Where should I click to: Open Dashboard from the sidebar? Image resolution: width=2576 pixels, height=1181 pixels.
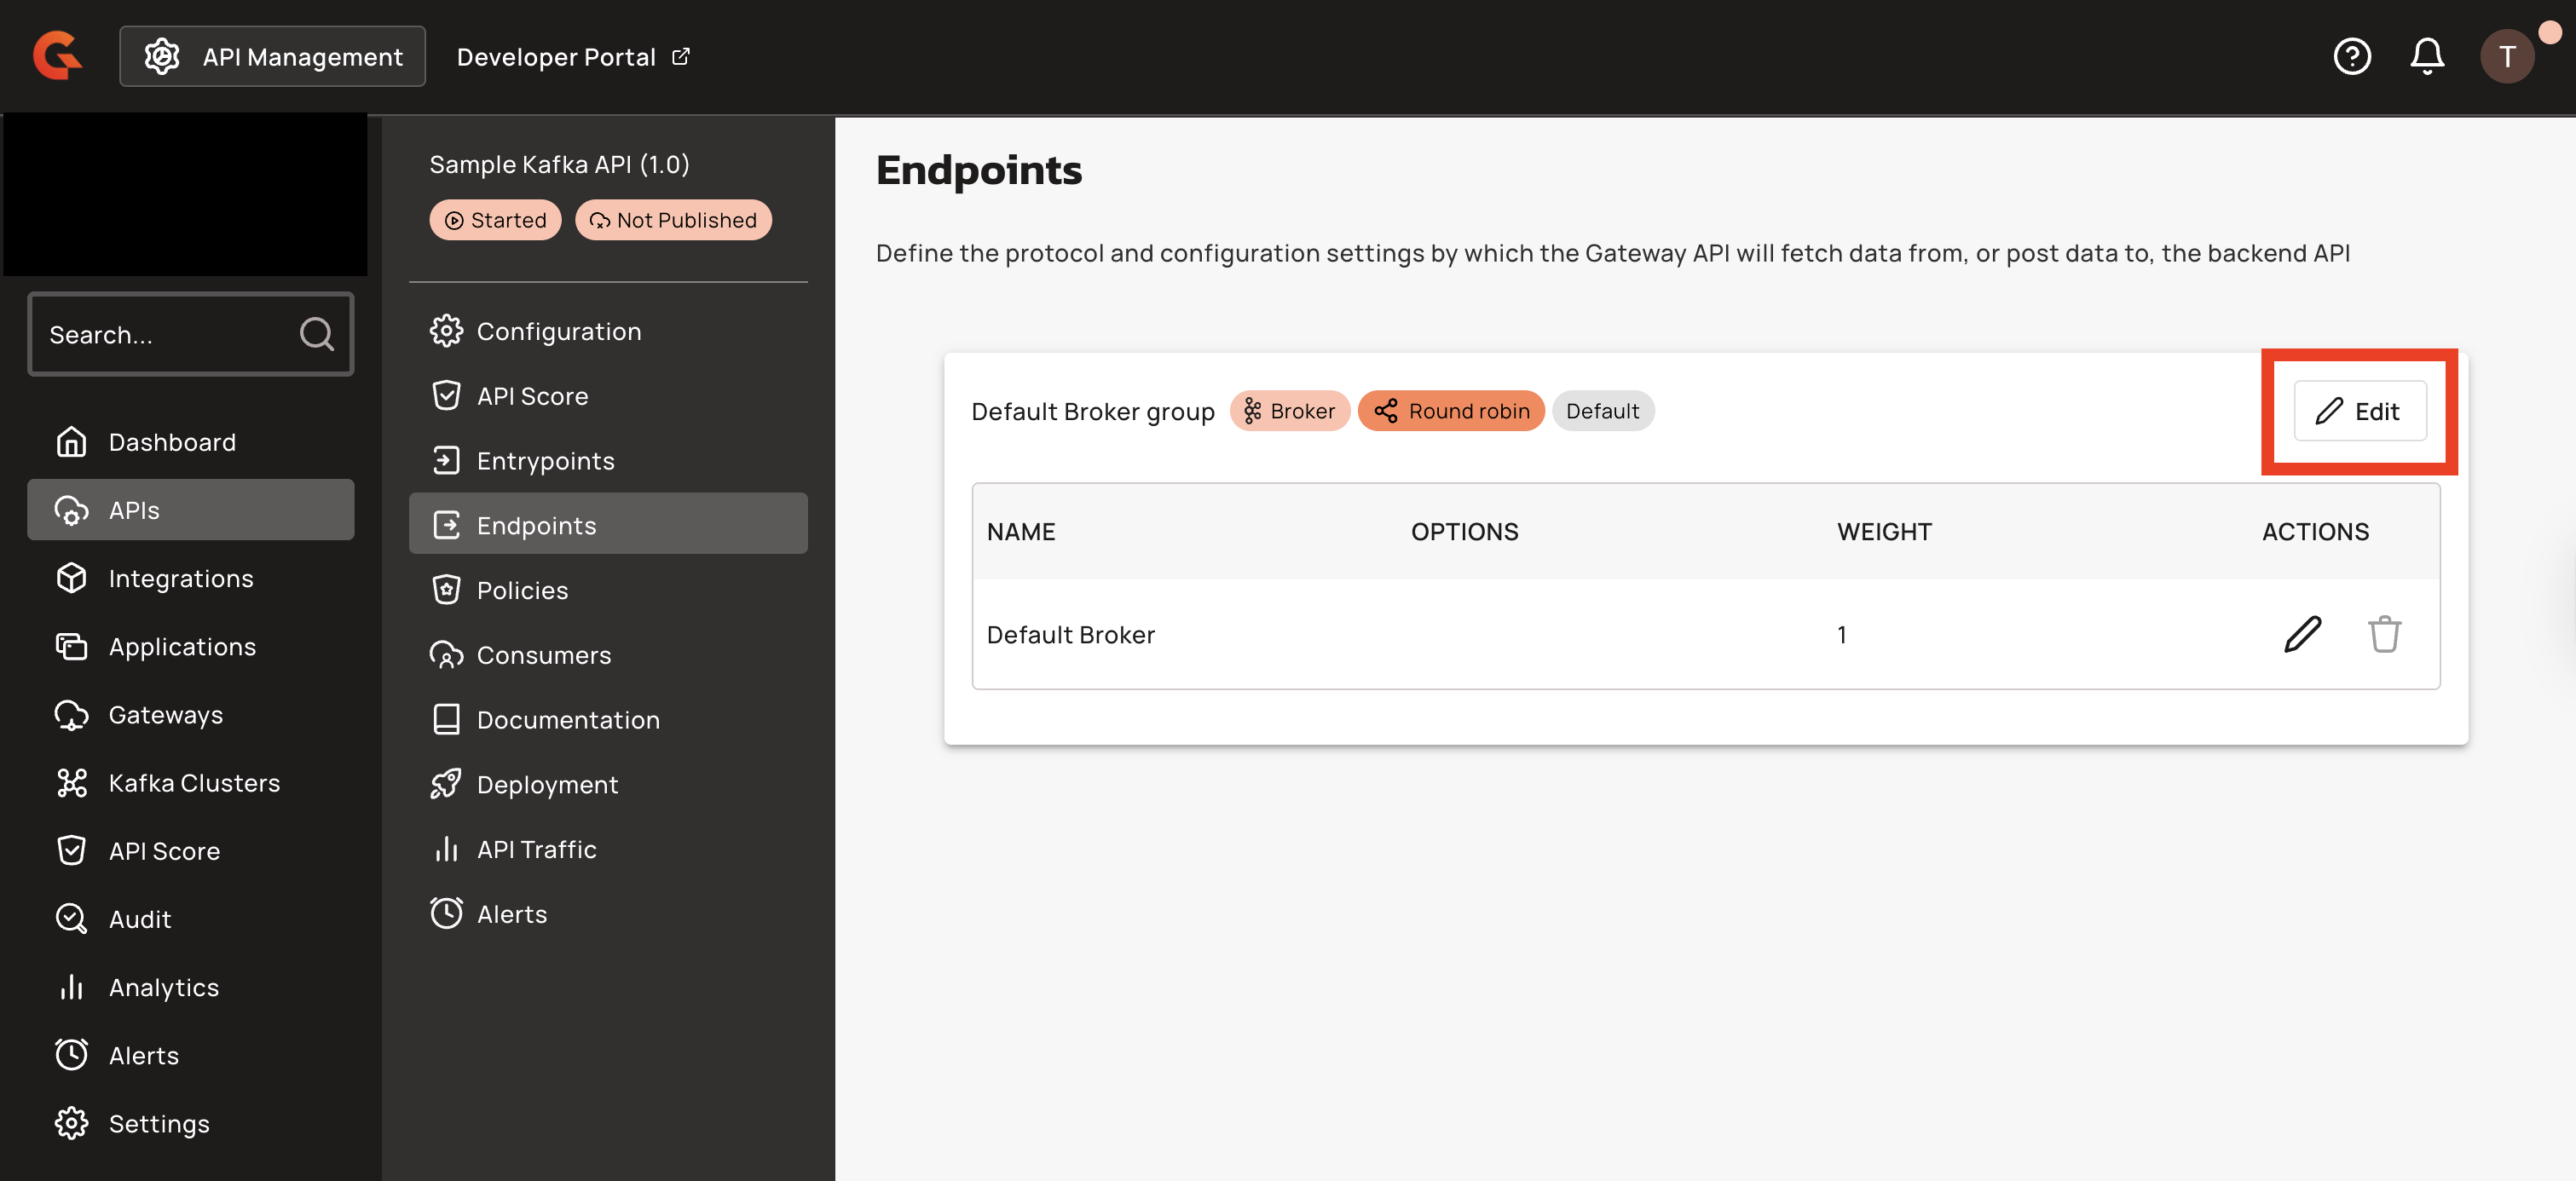[x=172, y=442]
